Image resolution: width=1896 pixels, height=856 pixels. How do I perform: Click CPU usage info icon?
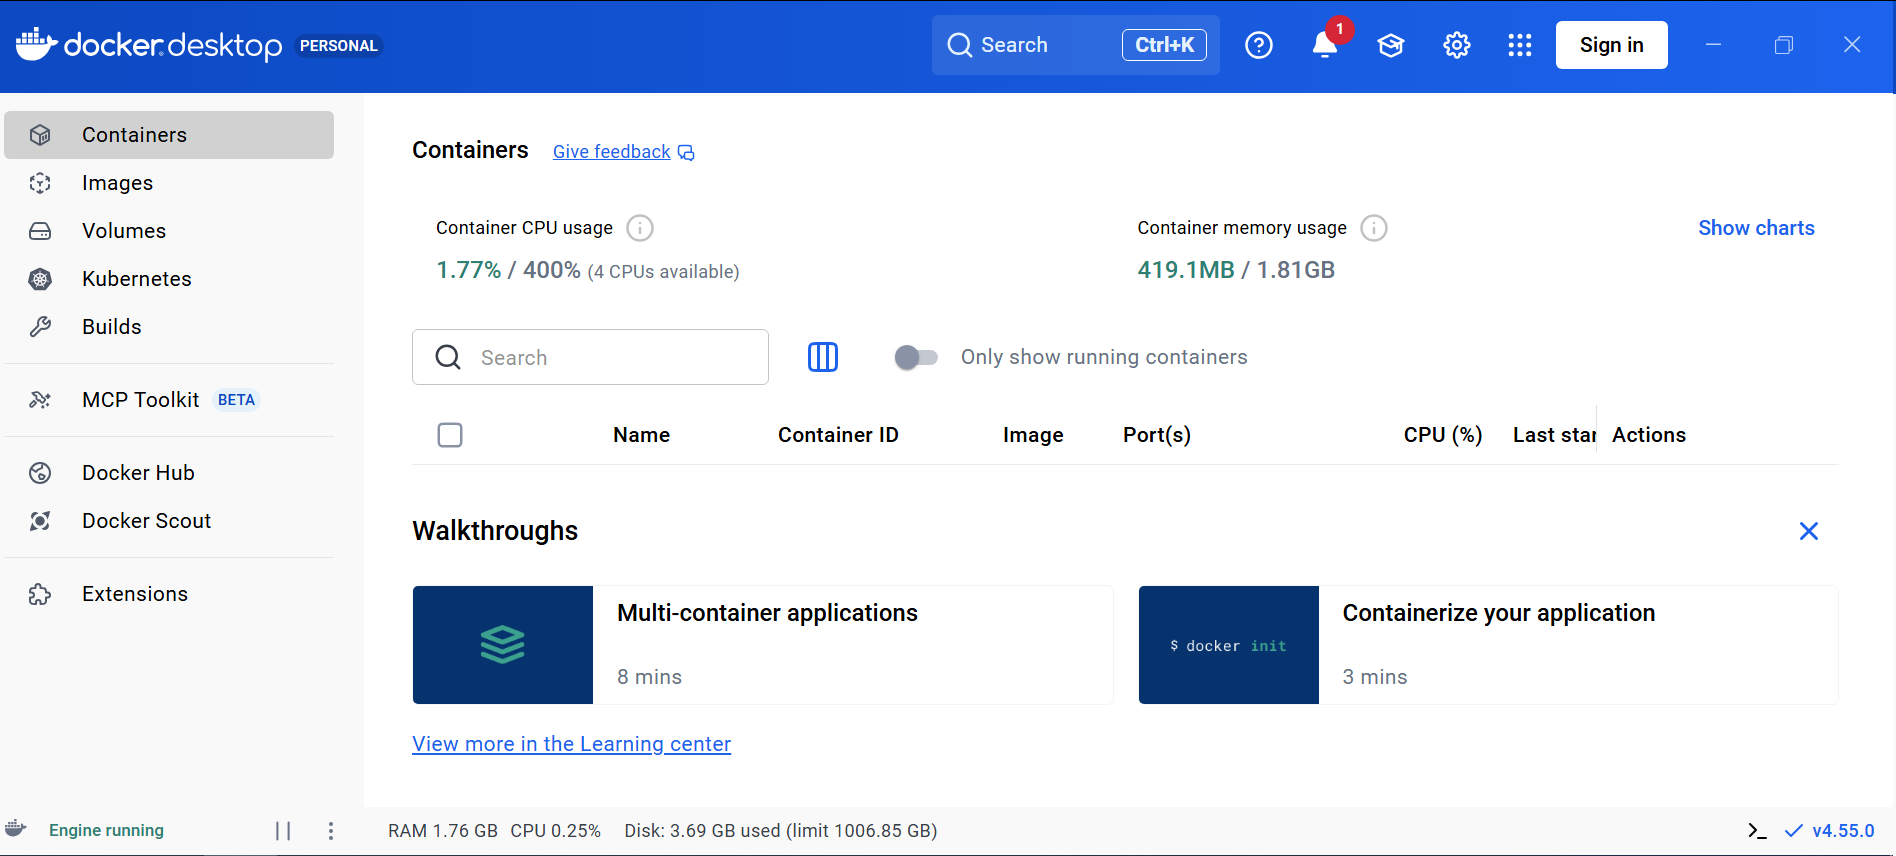pos(640,228)
